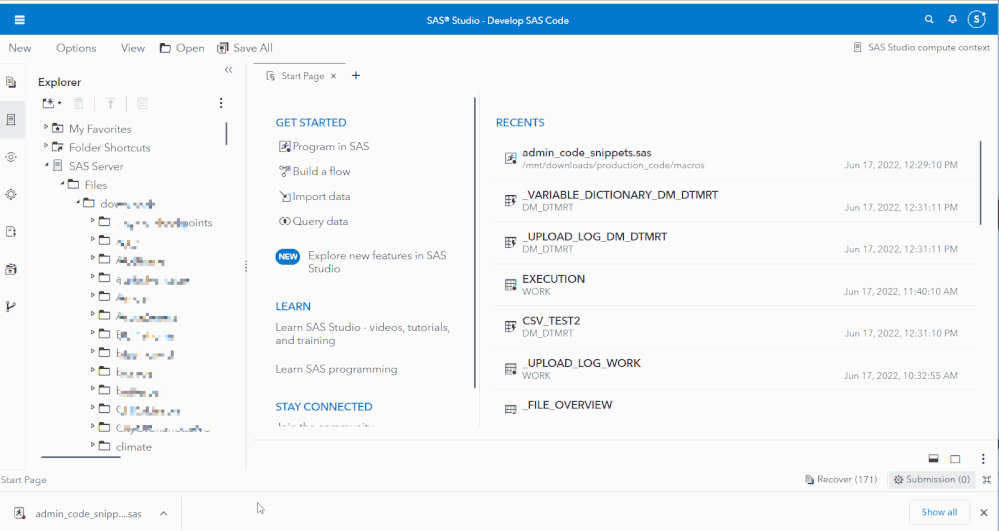Click the Submission (0) button
The height and width of the screenshot is (531, 999).
931,479
